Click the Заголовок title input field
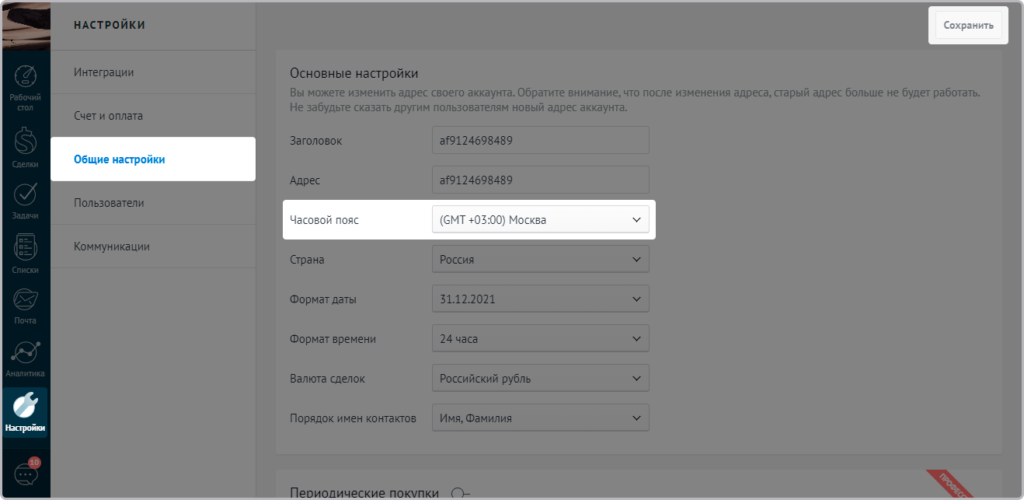This screenshot has width=1024, height=500. pyautogui.click(x=540, y=140)
